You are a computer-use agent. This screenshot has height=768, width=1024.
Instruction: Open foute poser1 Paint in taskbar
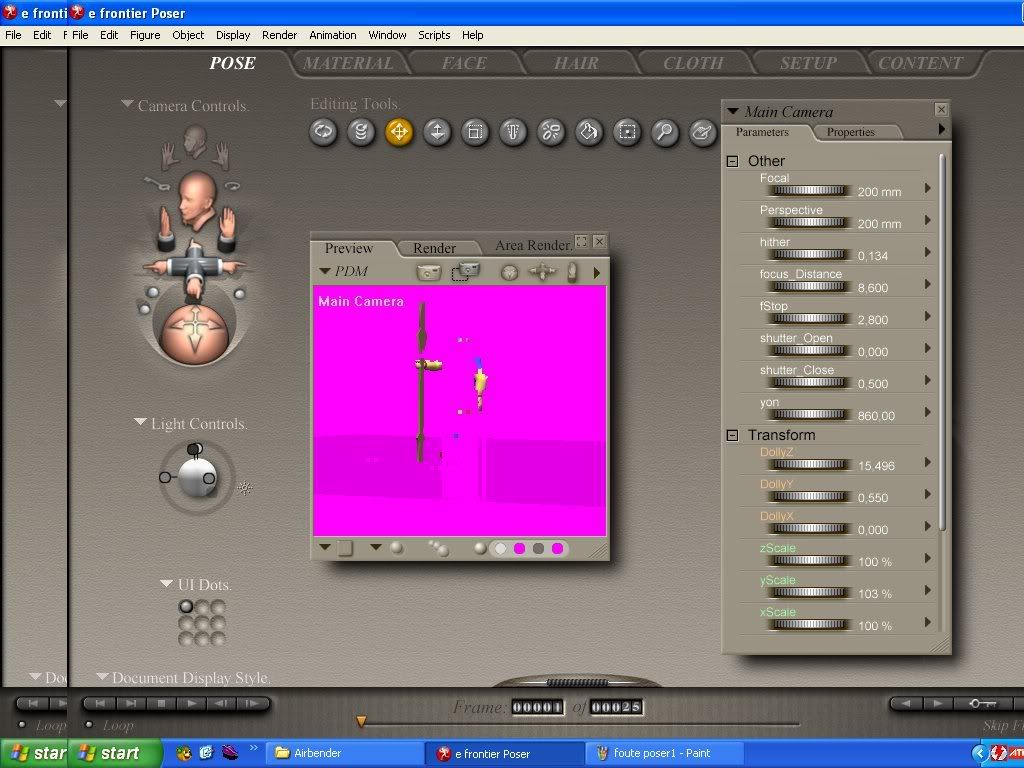(x=660, y=753)
